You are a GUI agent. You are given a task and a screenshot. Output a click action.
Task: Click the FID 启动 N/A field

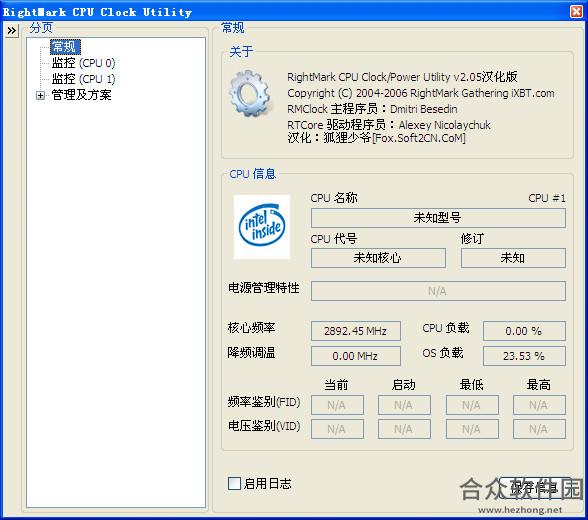pyautogui.click(x=404, y=405)
